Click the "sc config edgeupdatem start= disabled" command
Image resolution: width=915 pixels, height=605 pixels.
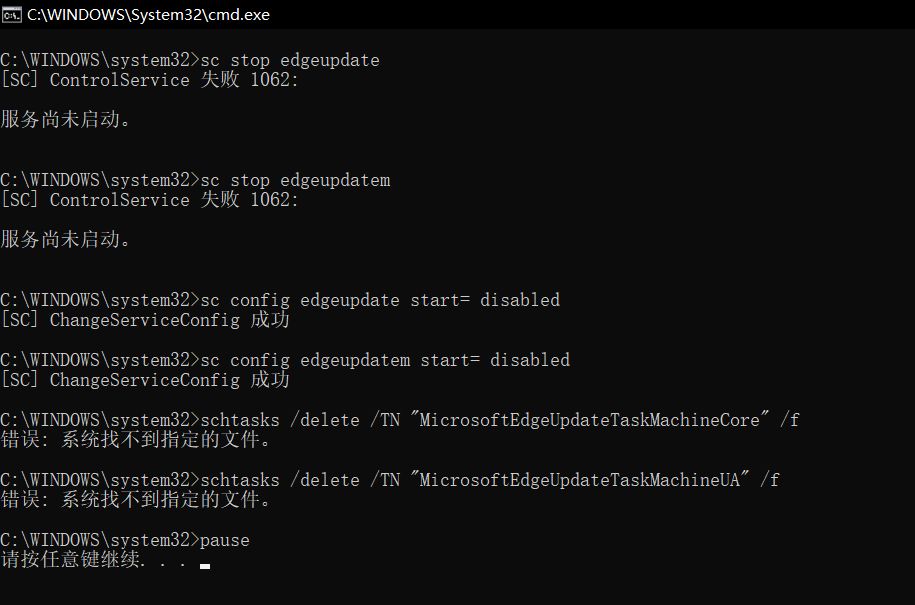pyautogui.click(x=385, y=360)
